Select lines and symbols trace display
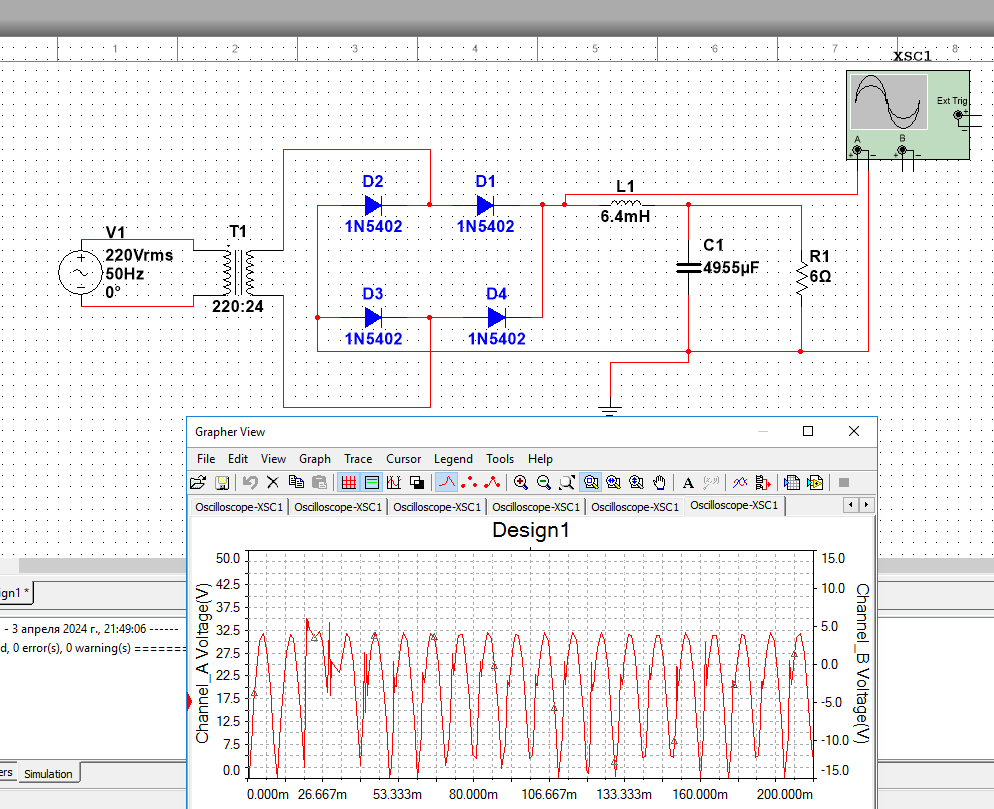 [492, 483]
